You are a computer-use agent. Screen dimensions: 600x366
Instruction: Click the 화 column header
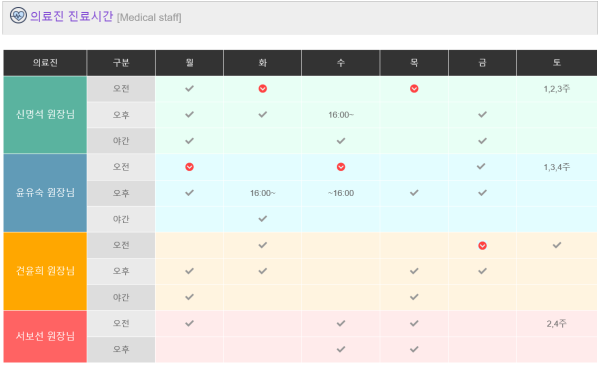tap(262, 63)
